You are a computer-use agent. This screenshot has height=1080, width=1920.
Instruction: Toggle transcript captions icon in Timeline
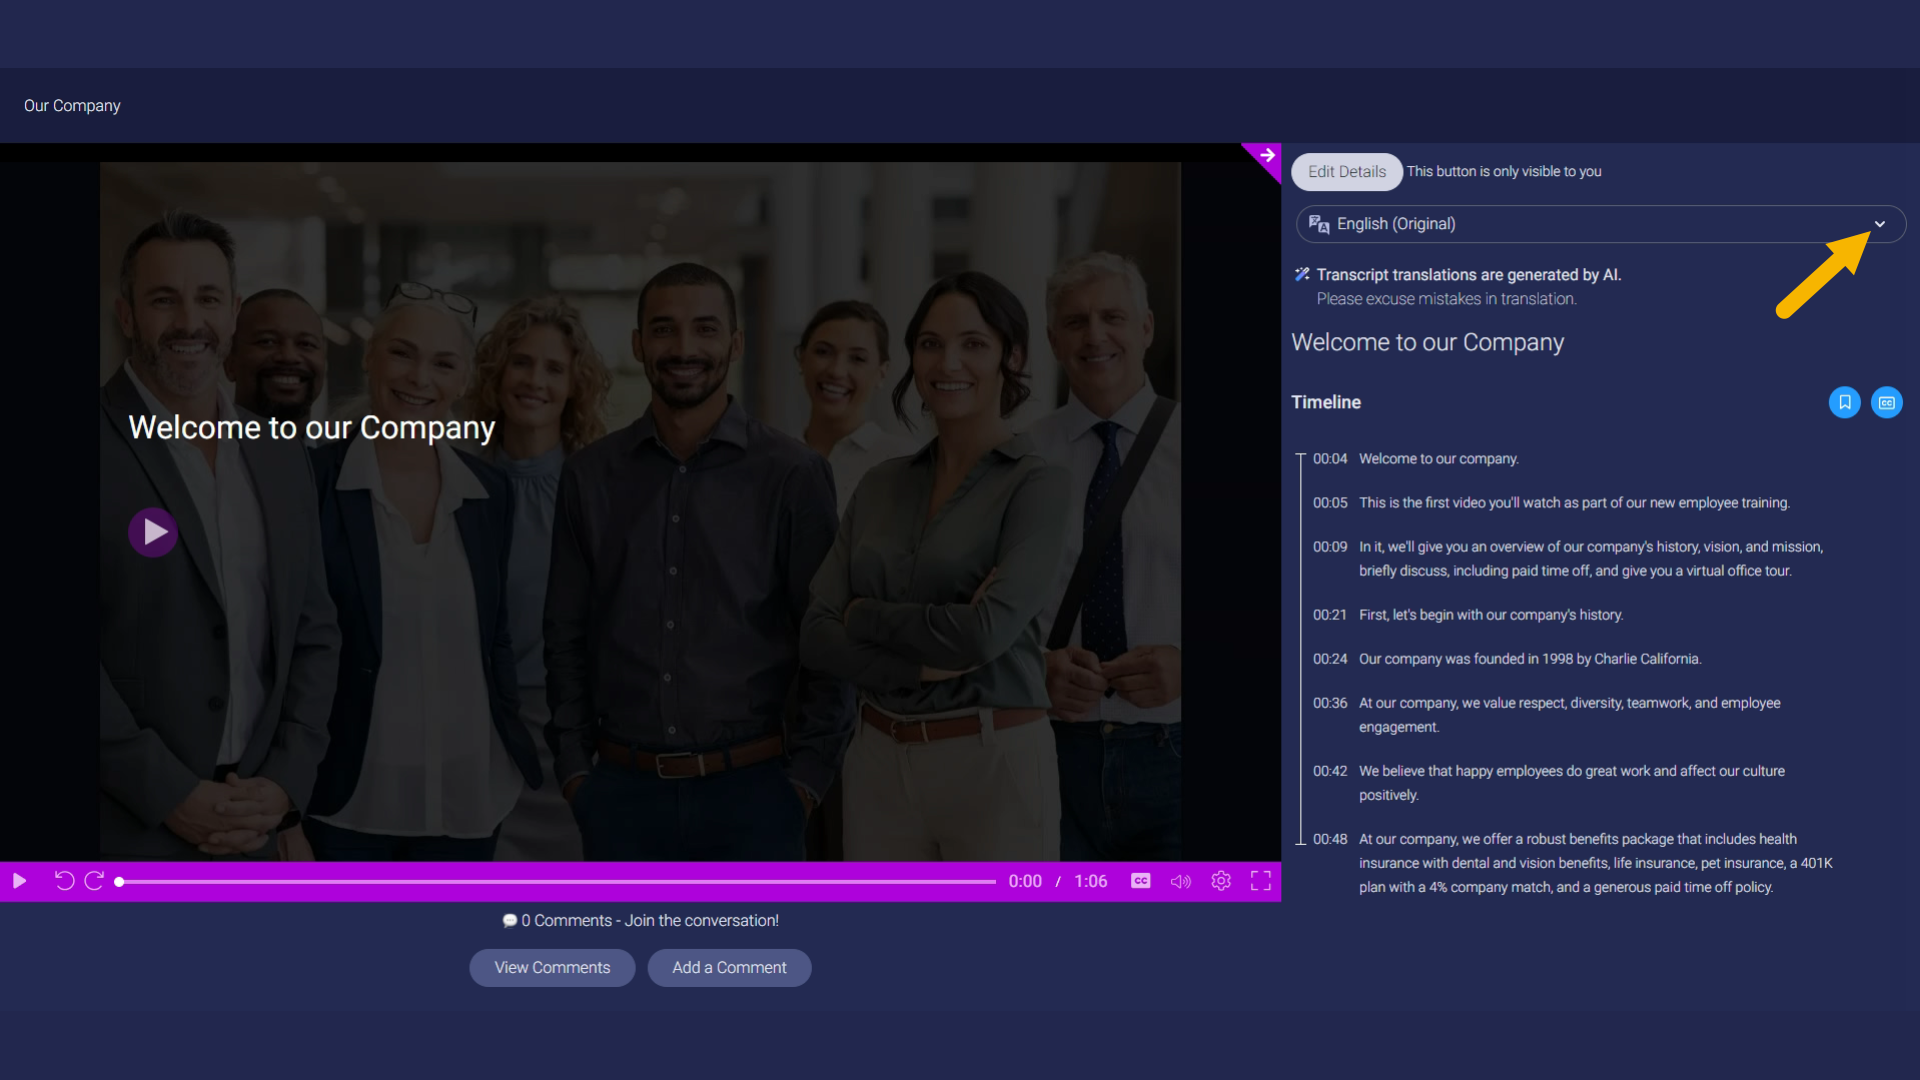point(1887,402)
